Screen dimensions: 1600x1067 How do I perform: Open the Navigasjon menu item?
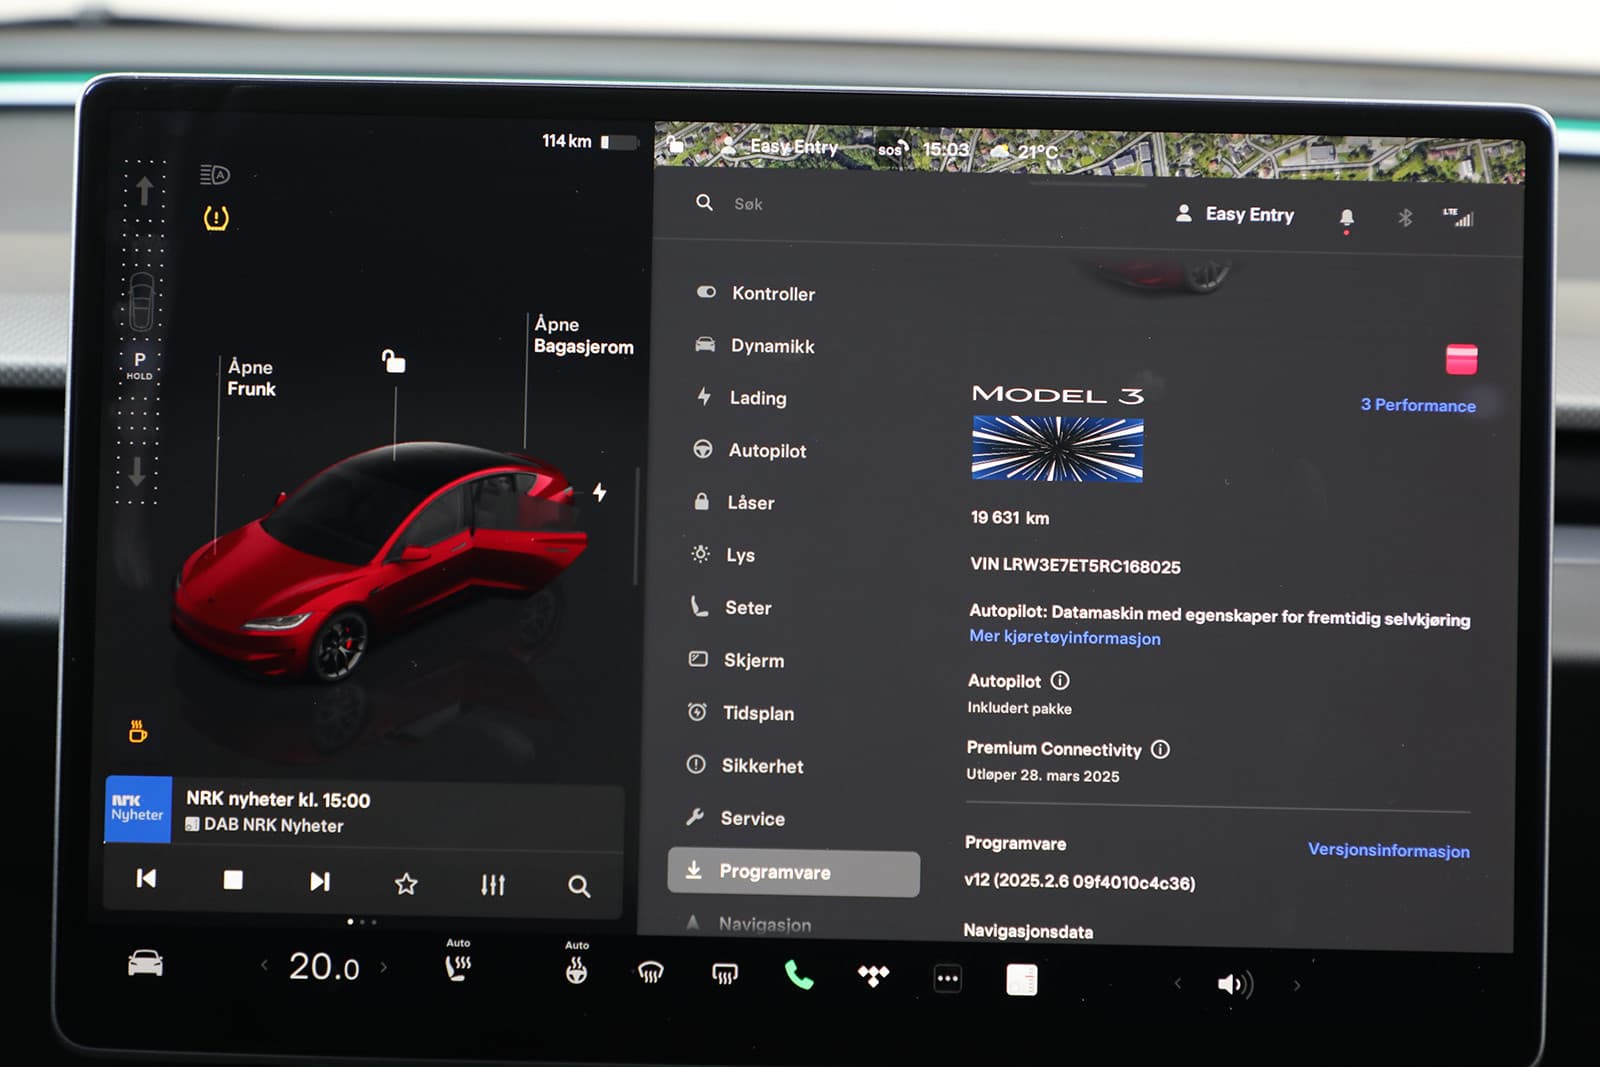pyautogui.click(x=748, y=924)
